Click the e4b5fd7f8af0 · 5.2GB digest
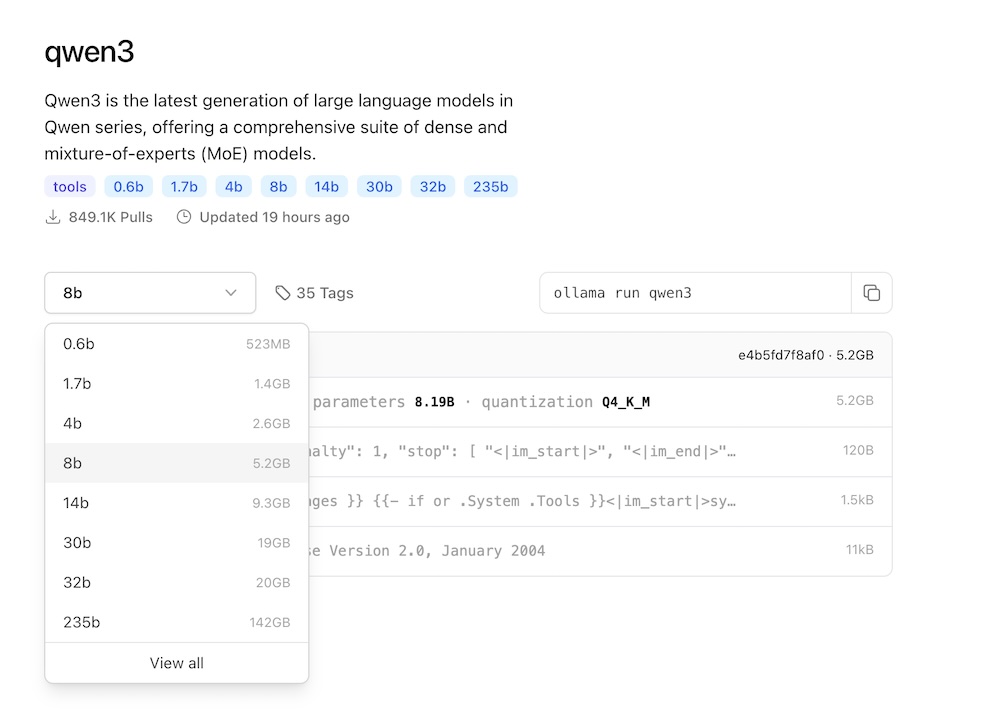The width and height of the screenshot is (1000, 727). coord(805,355)
